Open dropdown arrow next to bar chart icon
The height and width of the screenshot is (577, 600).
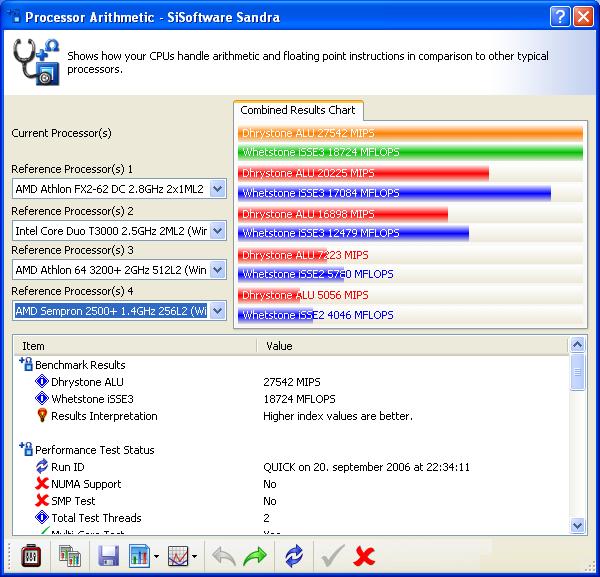(x=156, y=556)
